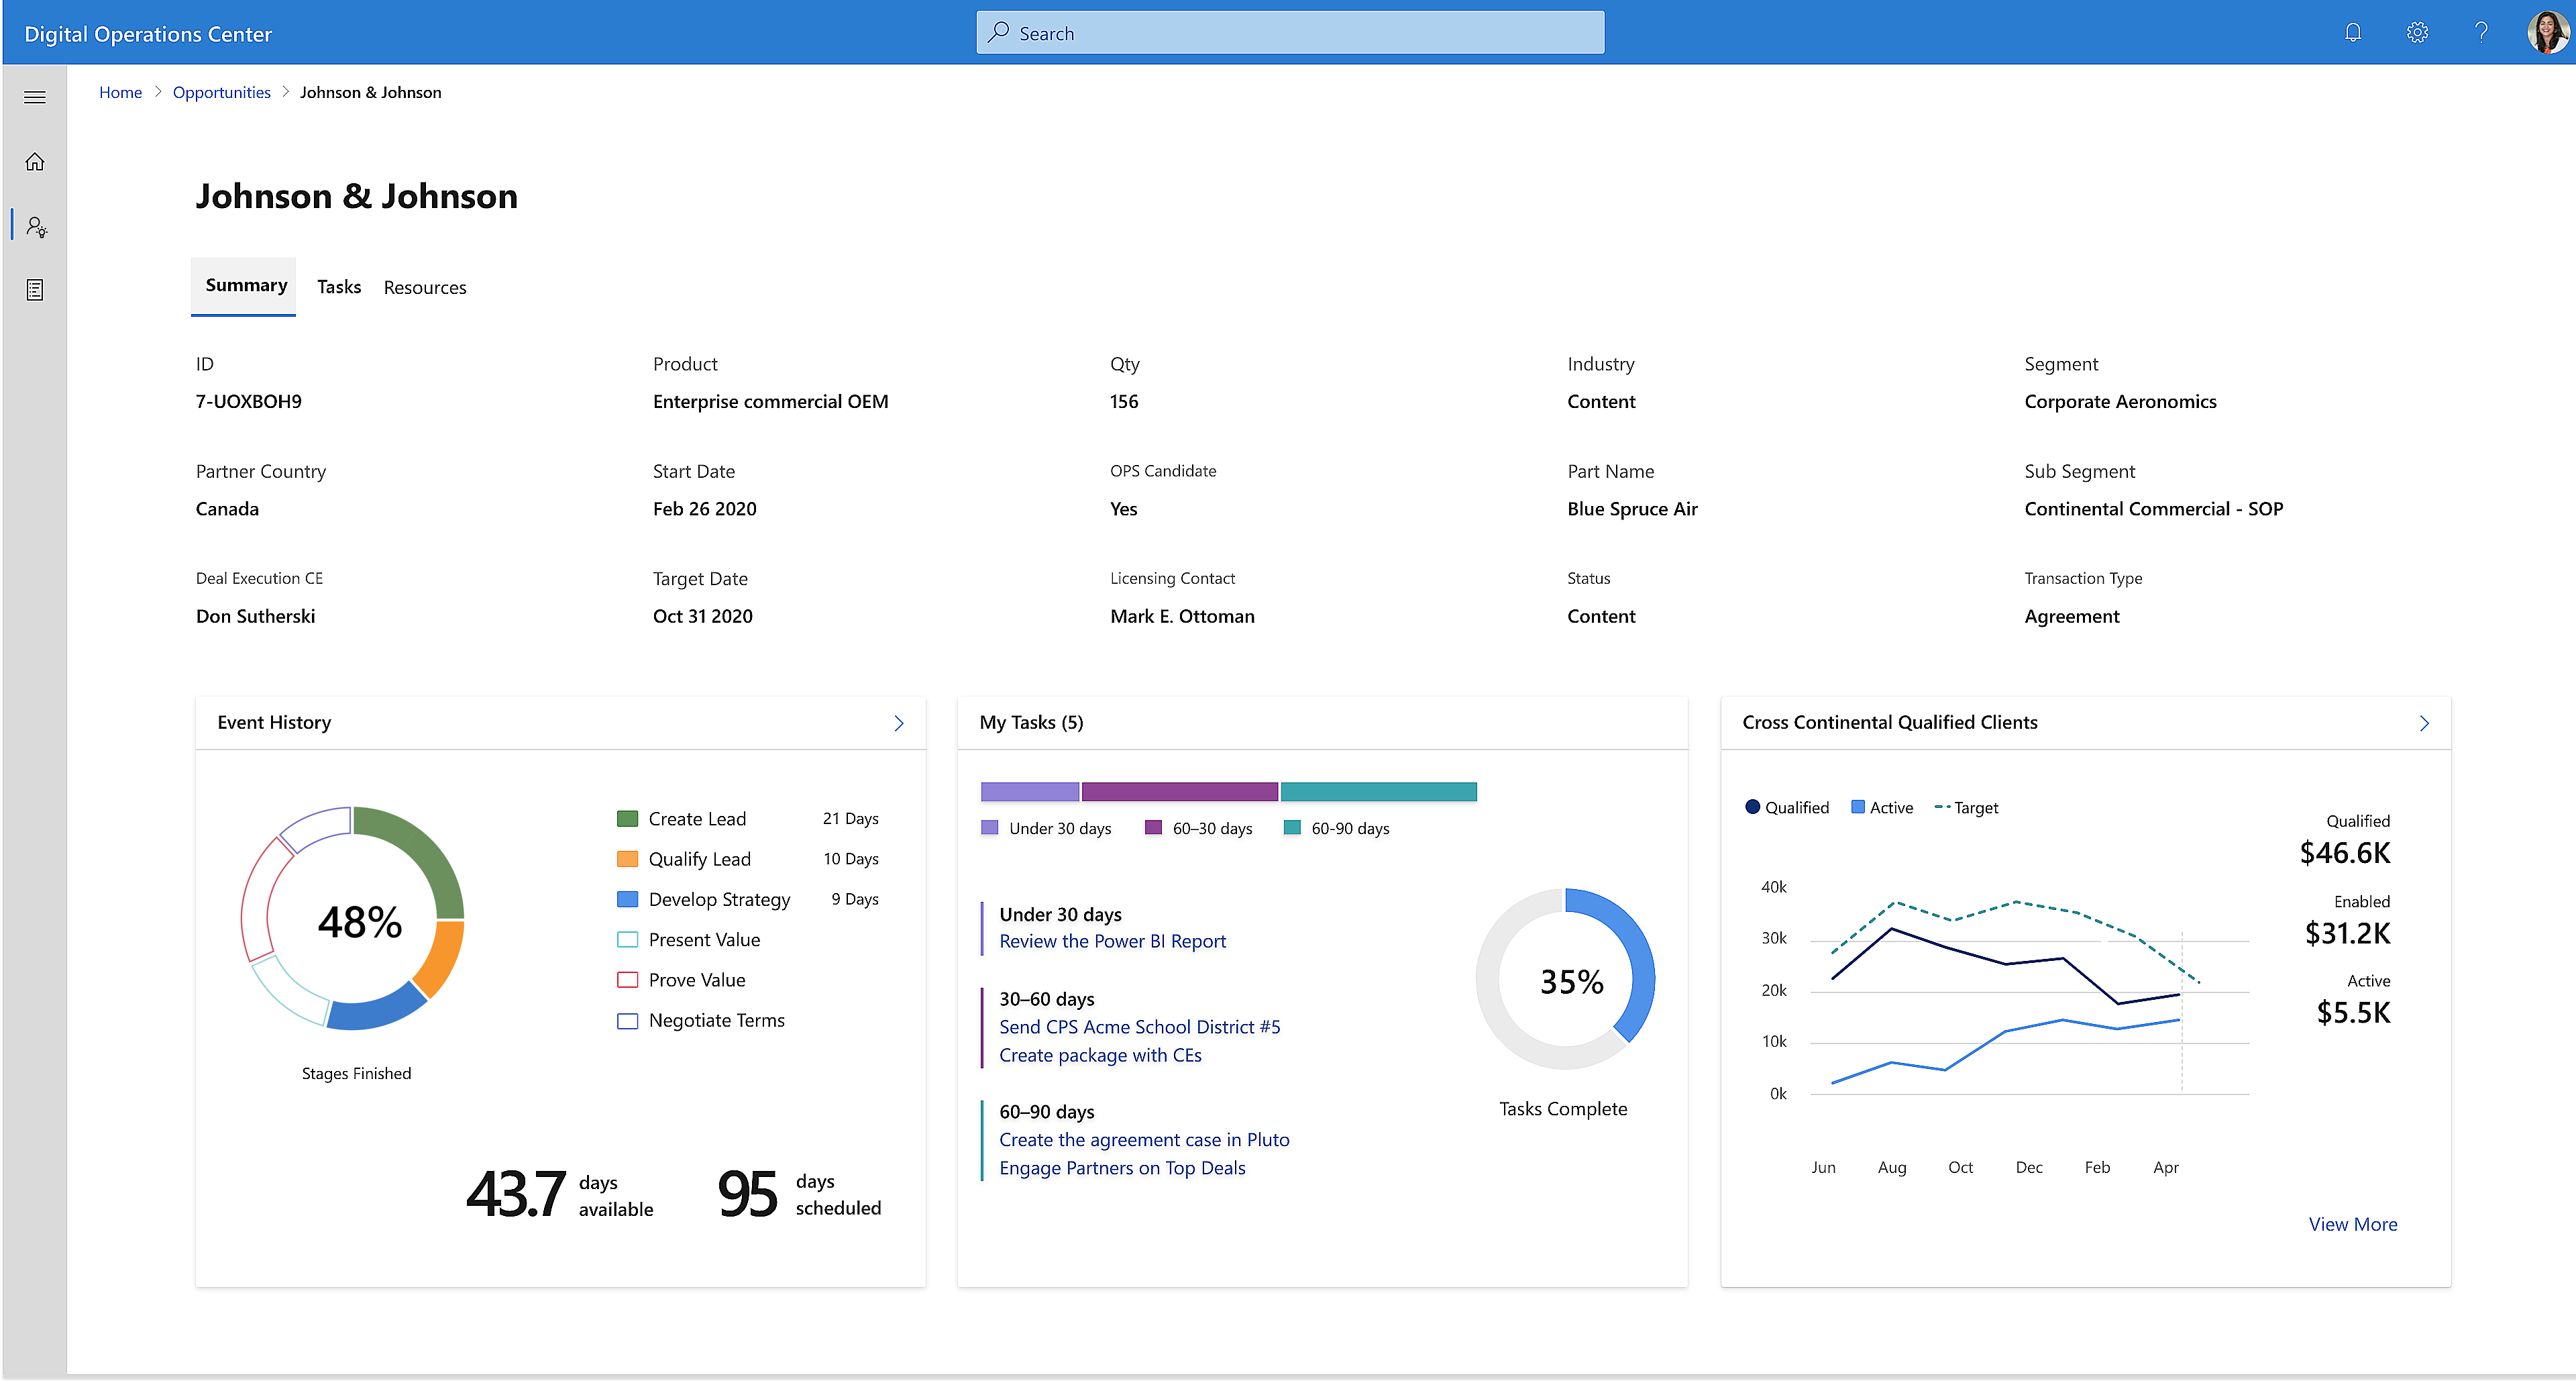Image resolution: width=2576 pixels, height=1381 pixels.
Task: Open Engage Partners on Top Deals
Action: tap(1122, 1168)
